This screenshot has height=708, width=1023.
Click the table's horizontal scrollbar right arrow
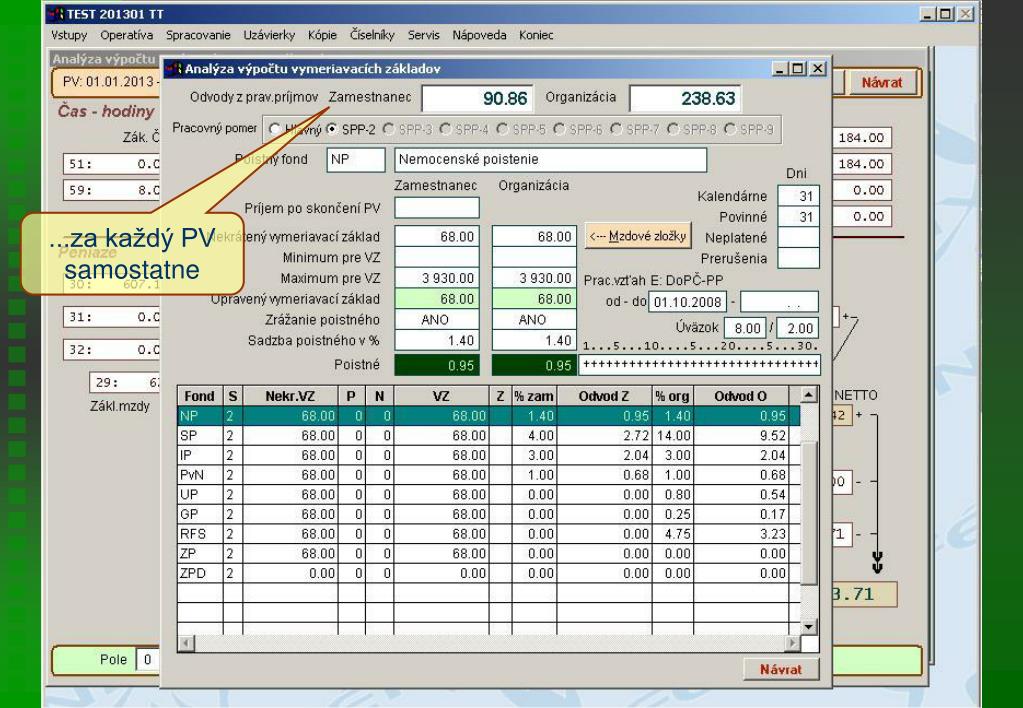792,643
